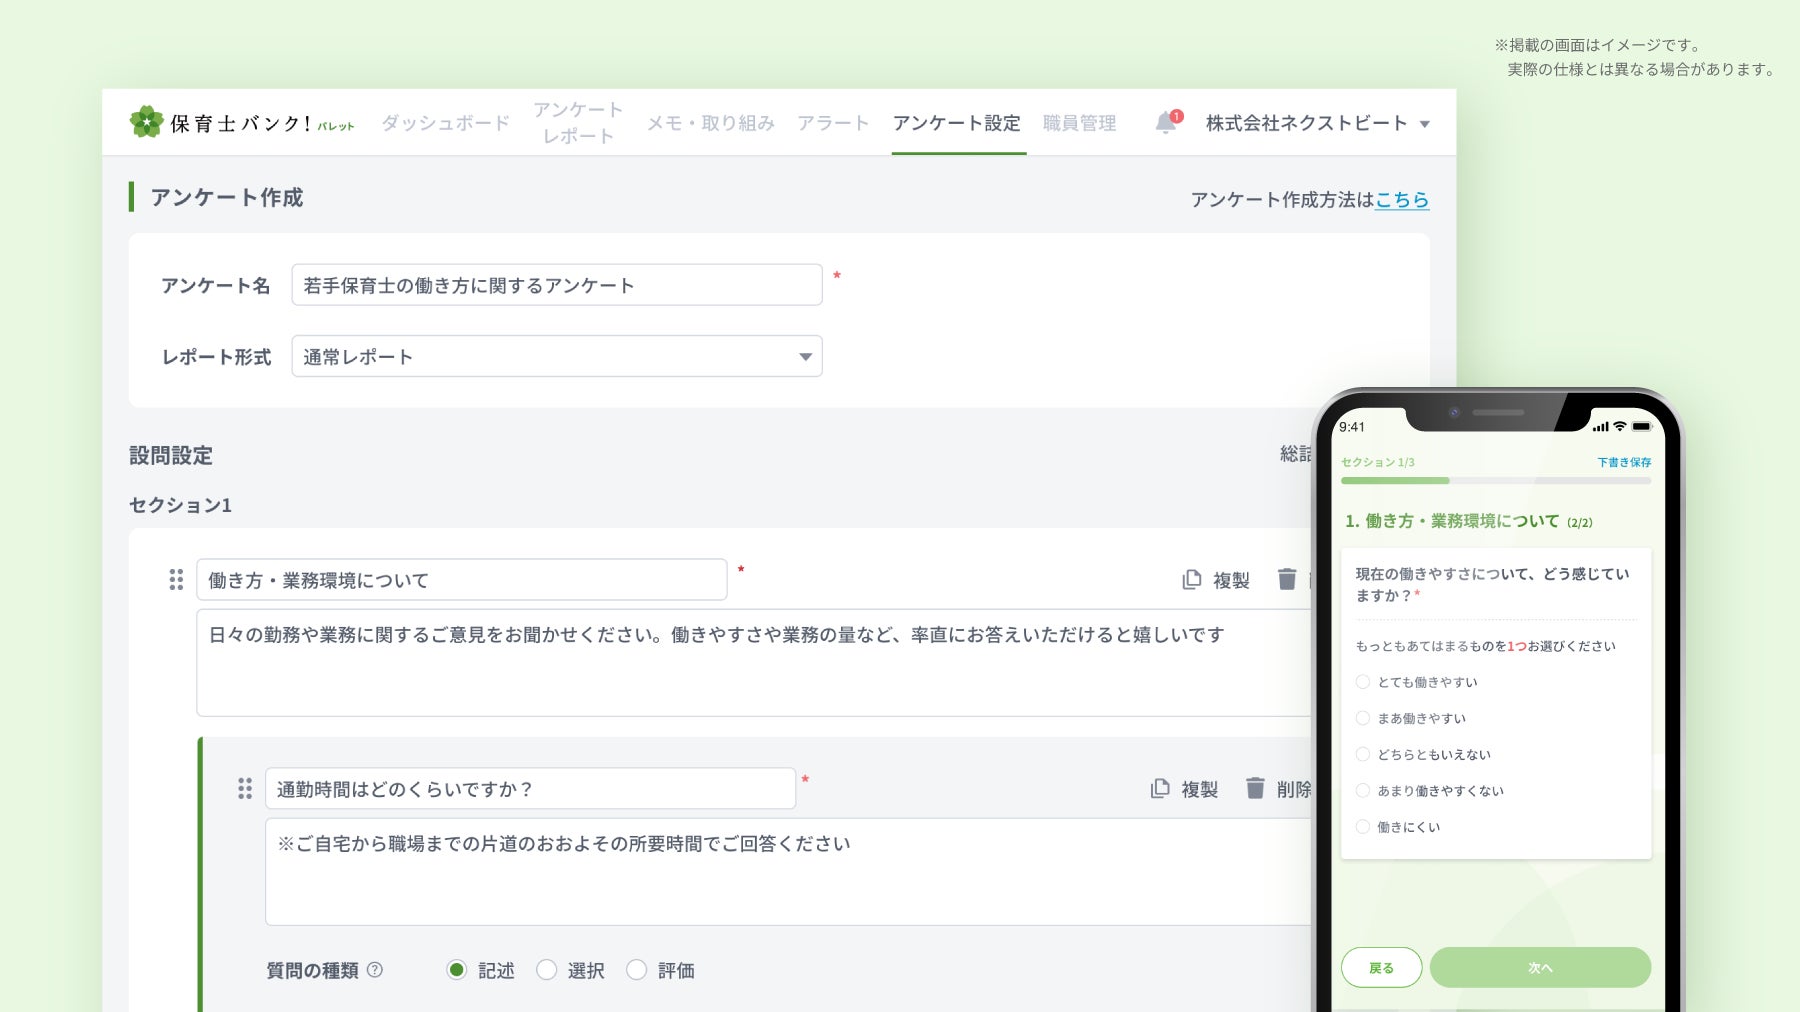The image size is (1800, 1012).
Task: Choose 働きにくい on the phone preview
Action: [1362, 826]
